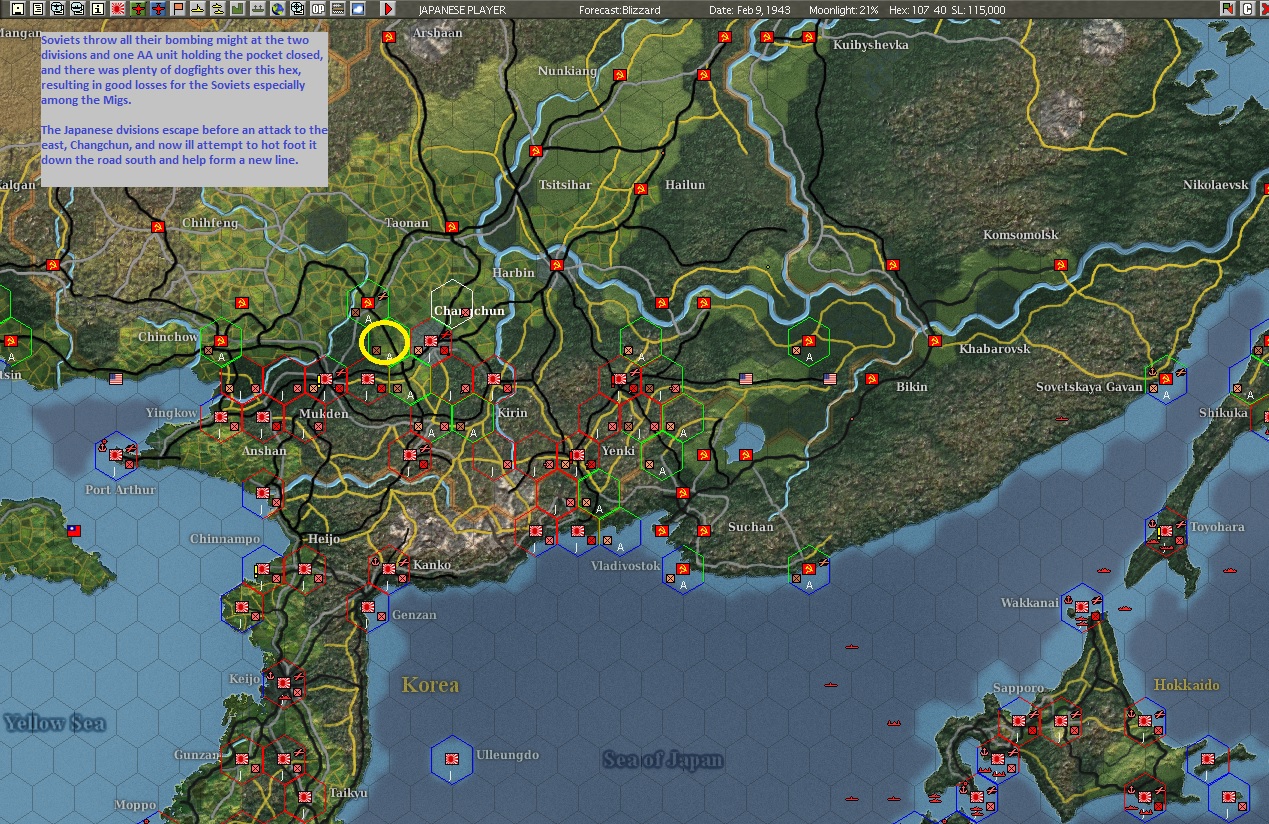The height and width of the screenshot is (824, 1269).
Task: Select the Soviet flag at Komsomolsk
Action: [1059, 266]
